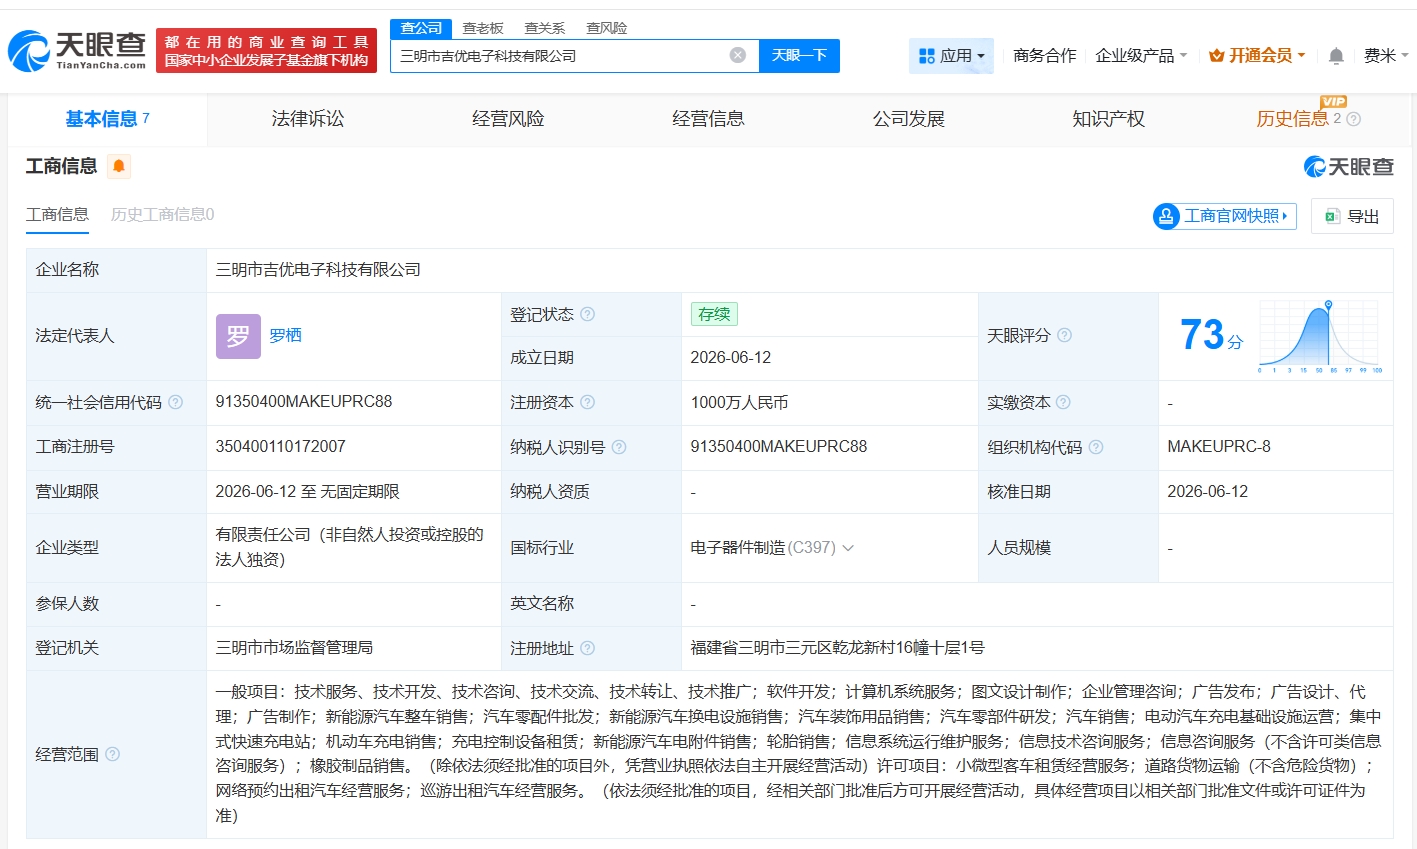
Task: Click organization code MAKEUPRC-8
Action: [1219, 447]
